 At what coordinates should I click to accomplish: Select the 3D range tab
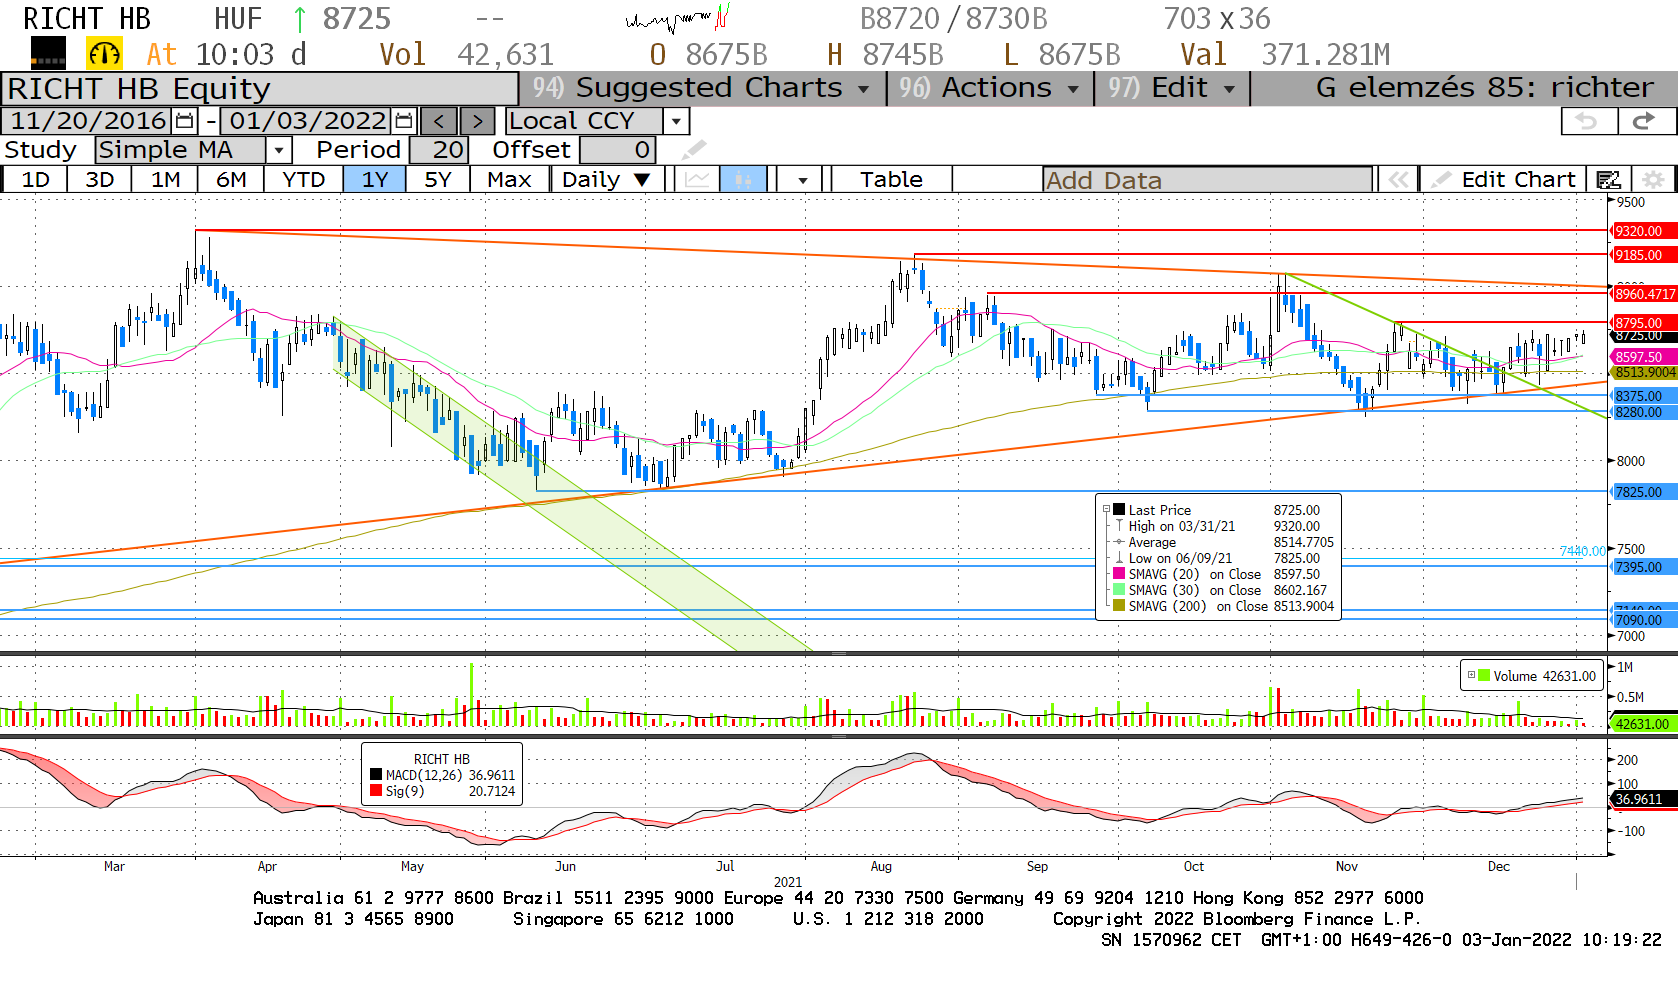click(100, 180)
